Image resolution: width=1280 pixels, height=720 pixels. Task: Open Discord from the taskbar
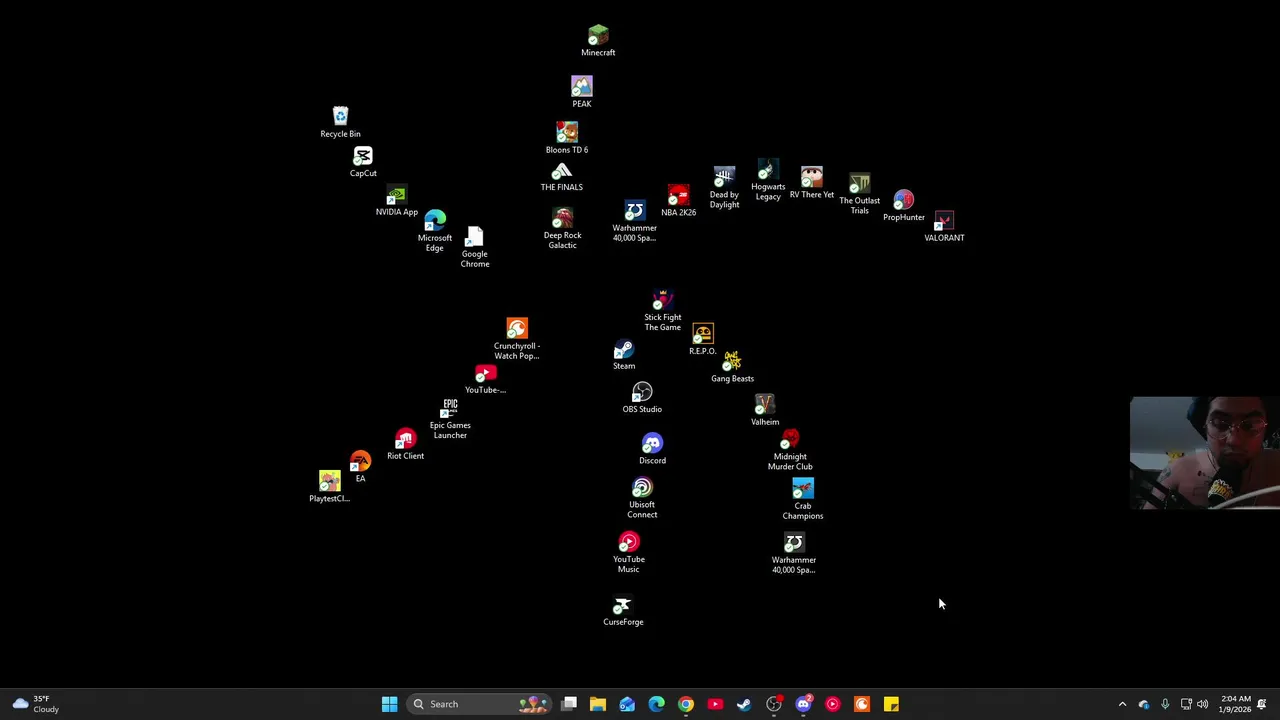[x=803, y=704]
